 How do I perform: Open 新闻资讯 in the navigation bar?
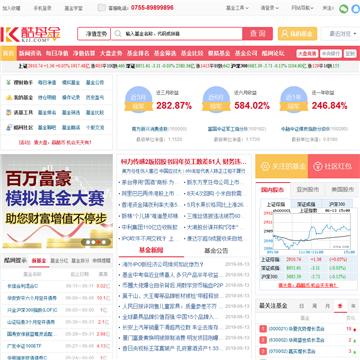coord(30,53)
